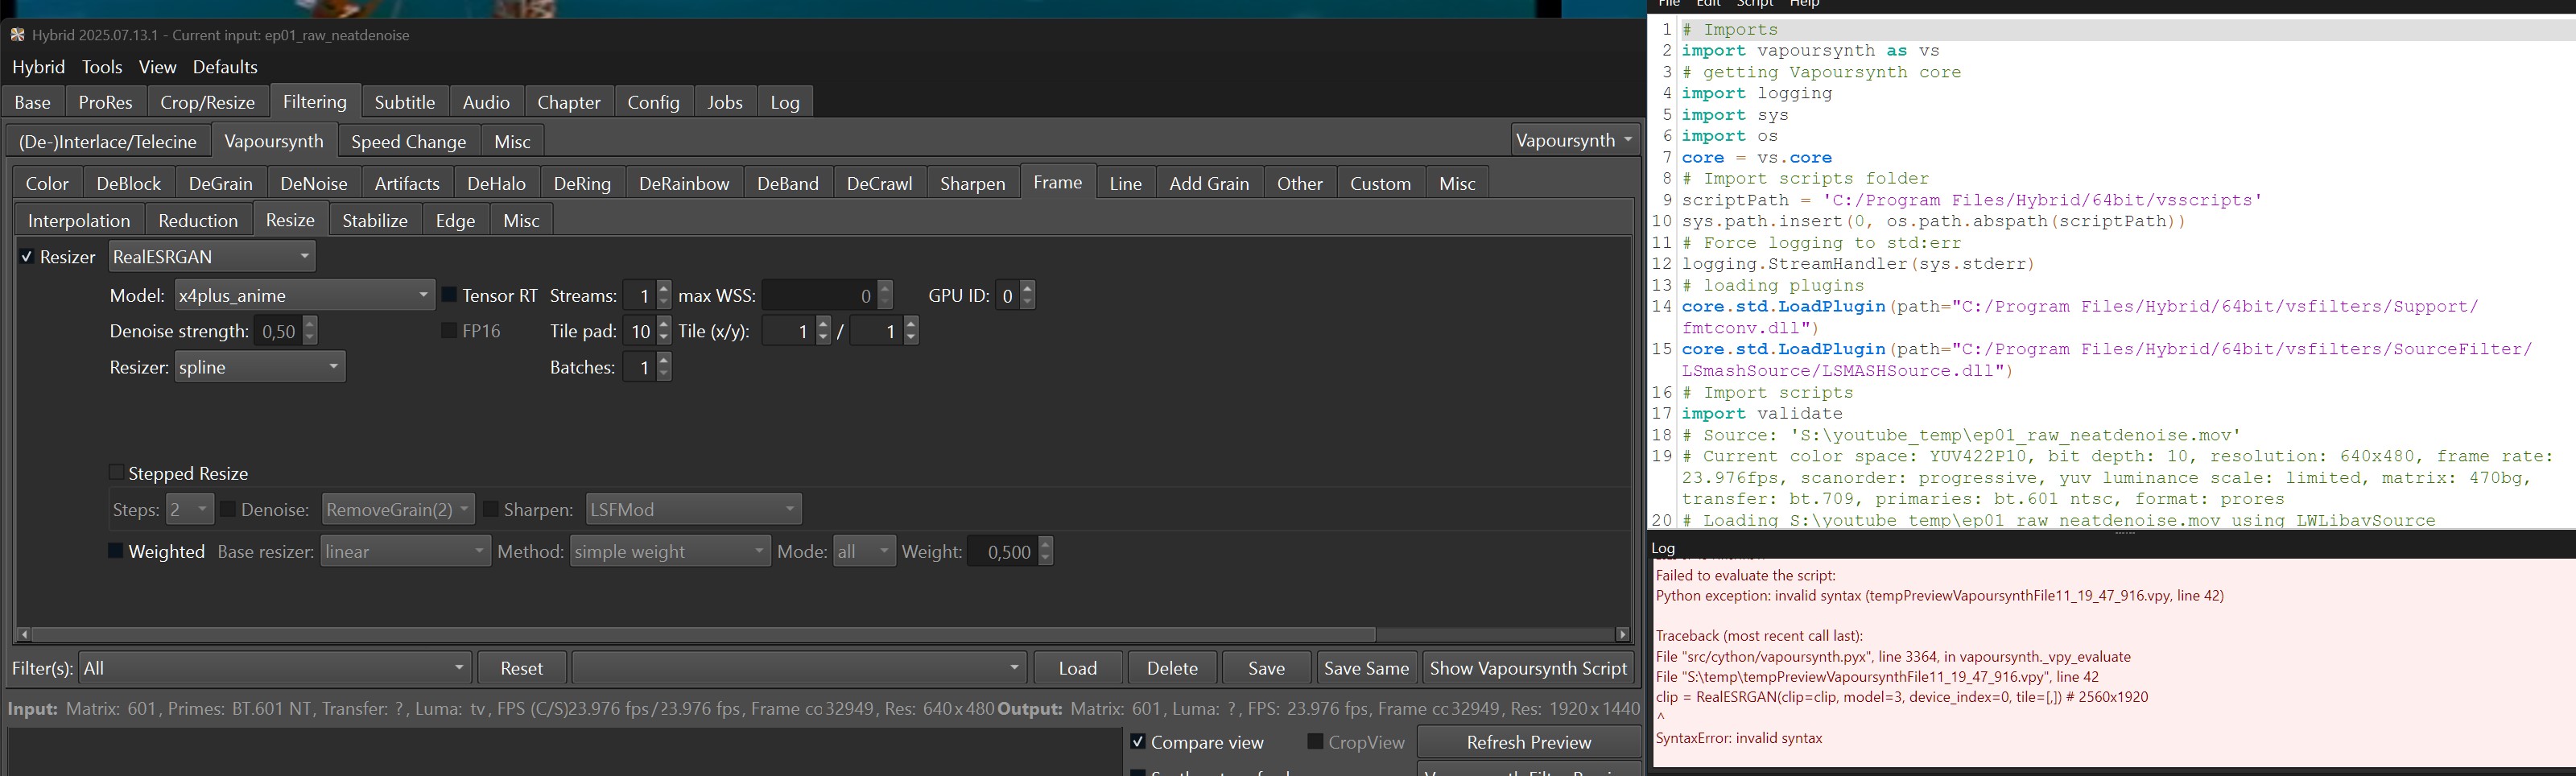The image size is (2576, 776).
Task: Click the left arrow of horizontal scrollbar
Action: point(24,634)
